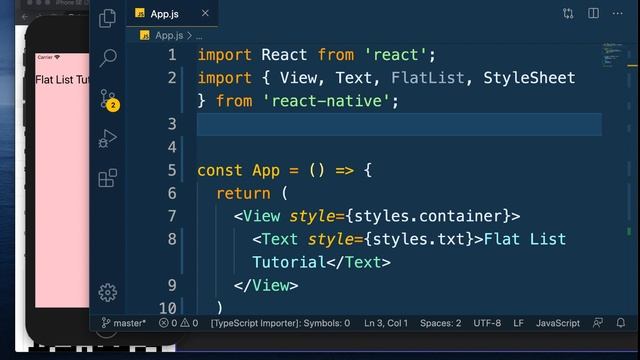Viewport: 640px width, 360px height.
Task: Click line number 5 in the gutter
Action: [172, 170]
